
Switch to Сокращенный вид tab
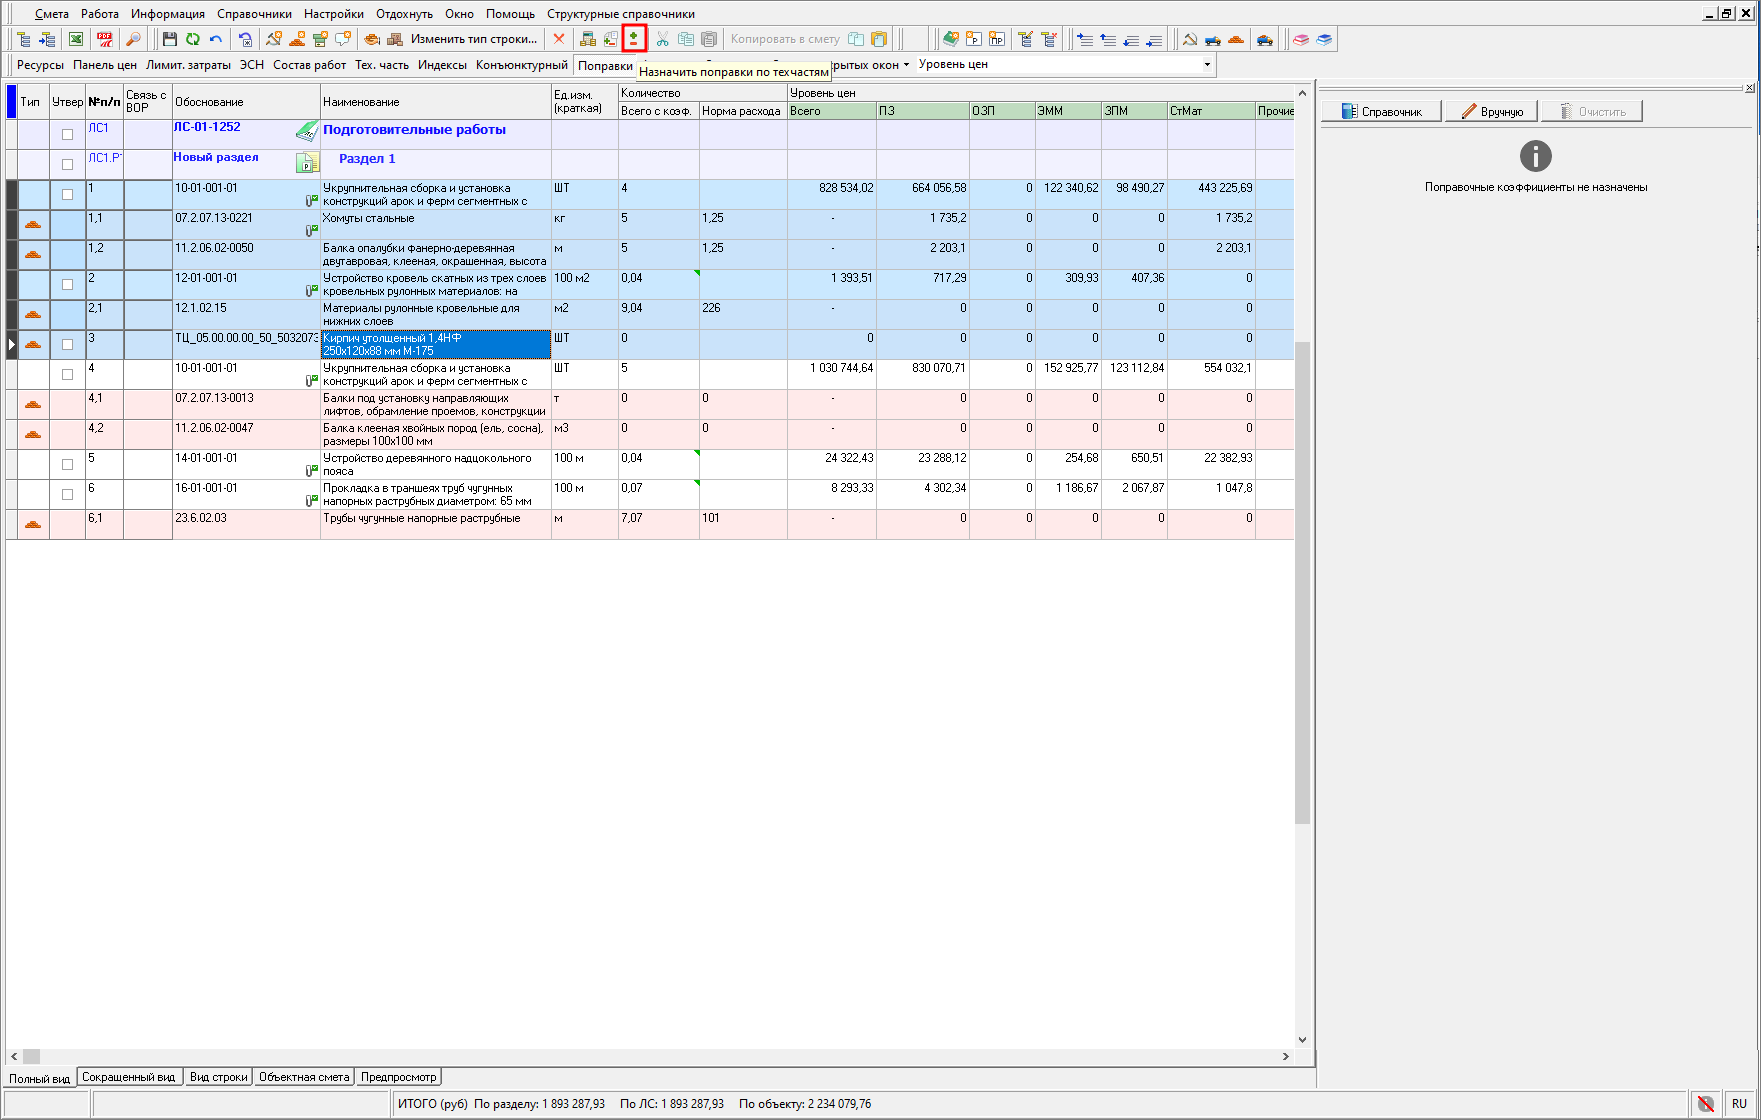(x=129, y=1077)
